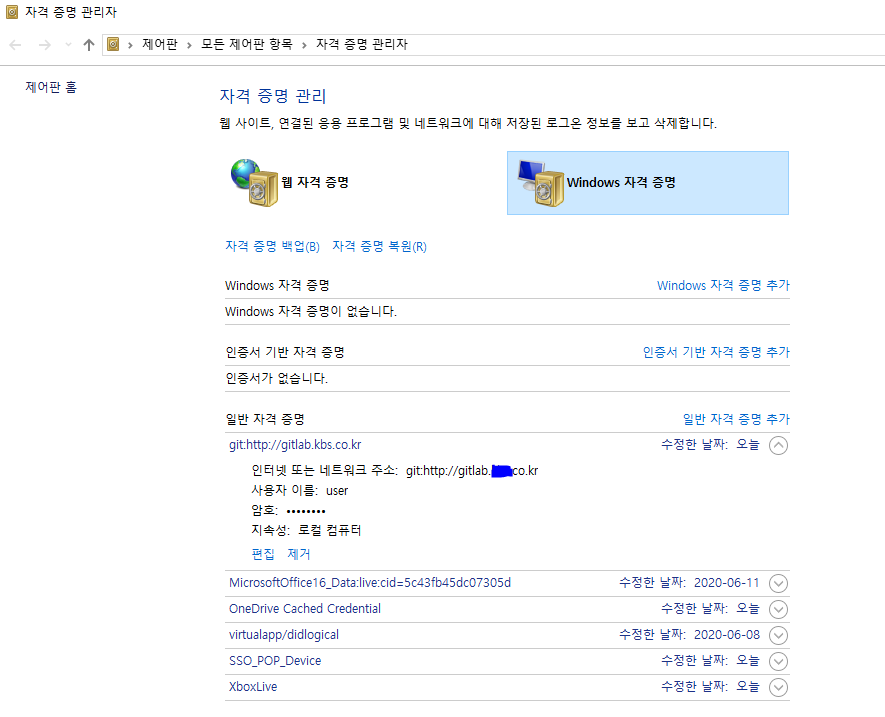Select the 웹 자격 증명 safe icon
The image size is (885, 717).
[255, 182]
